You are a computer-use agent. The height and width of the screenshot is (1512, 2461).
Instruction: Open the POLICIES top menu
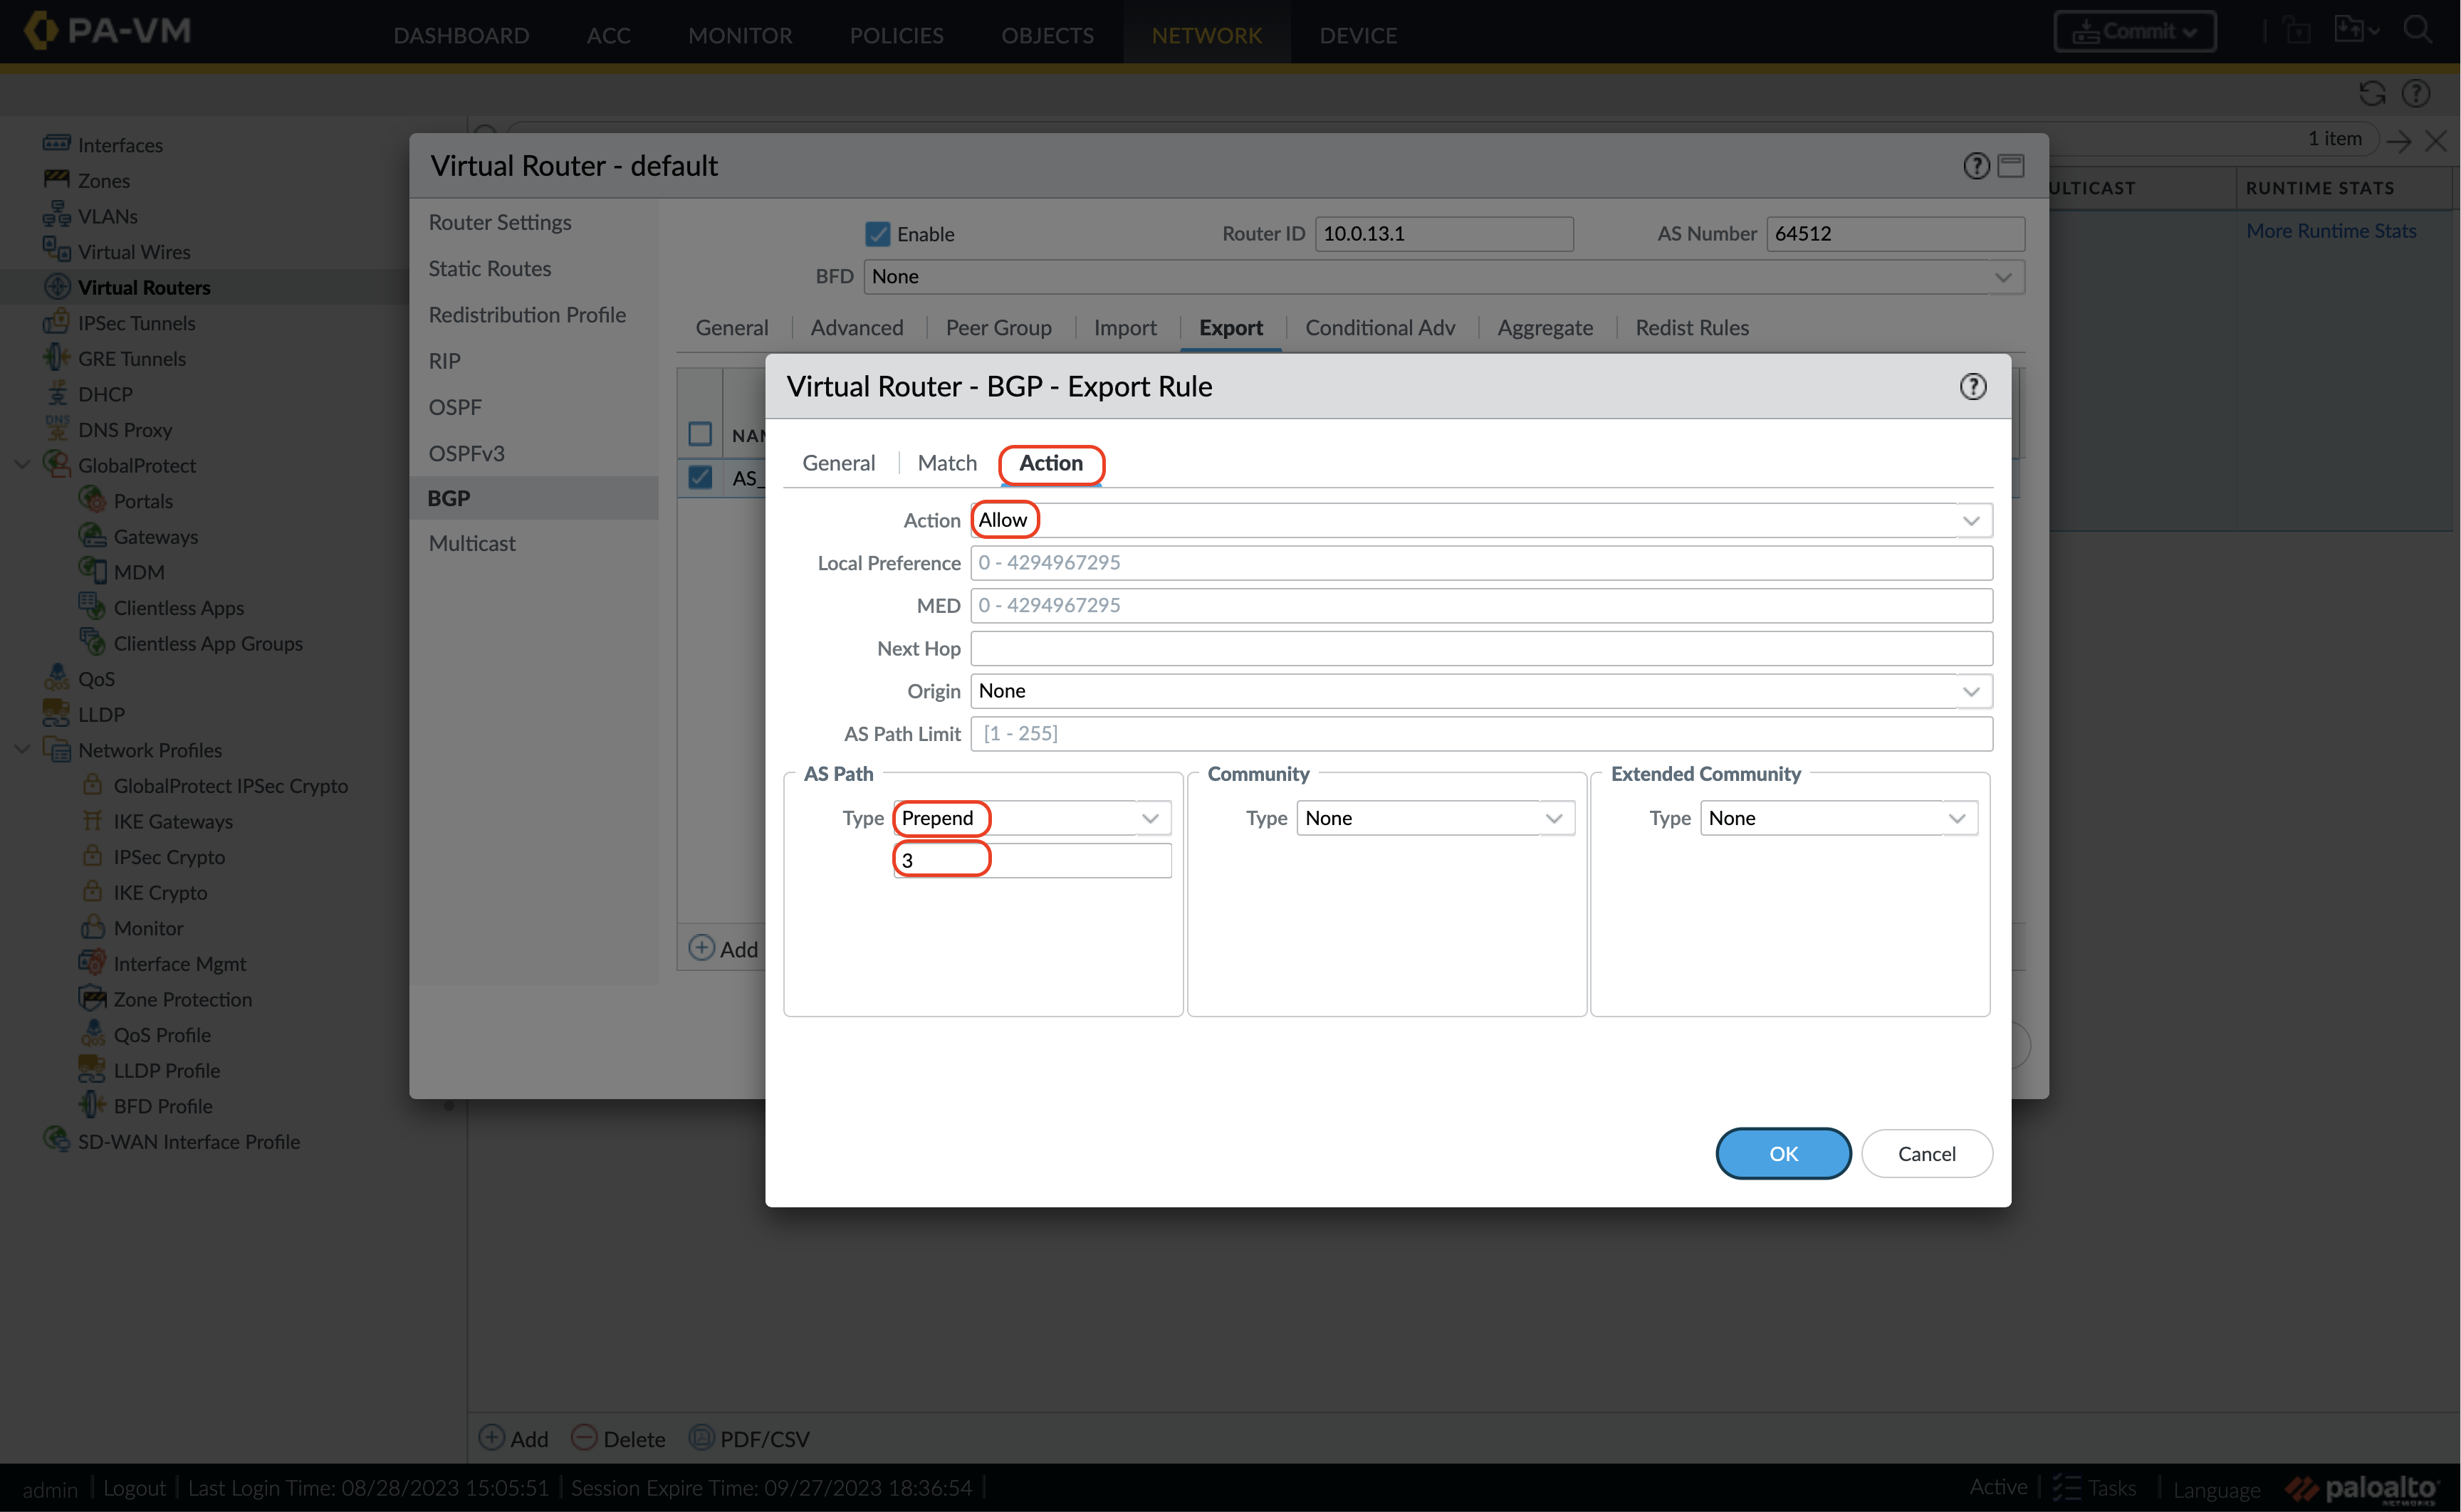coord(896,35)
